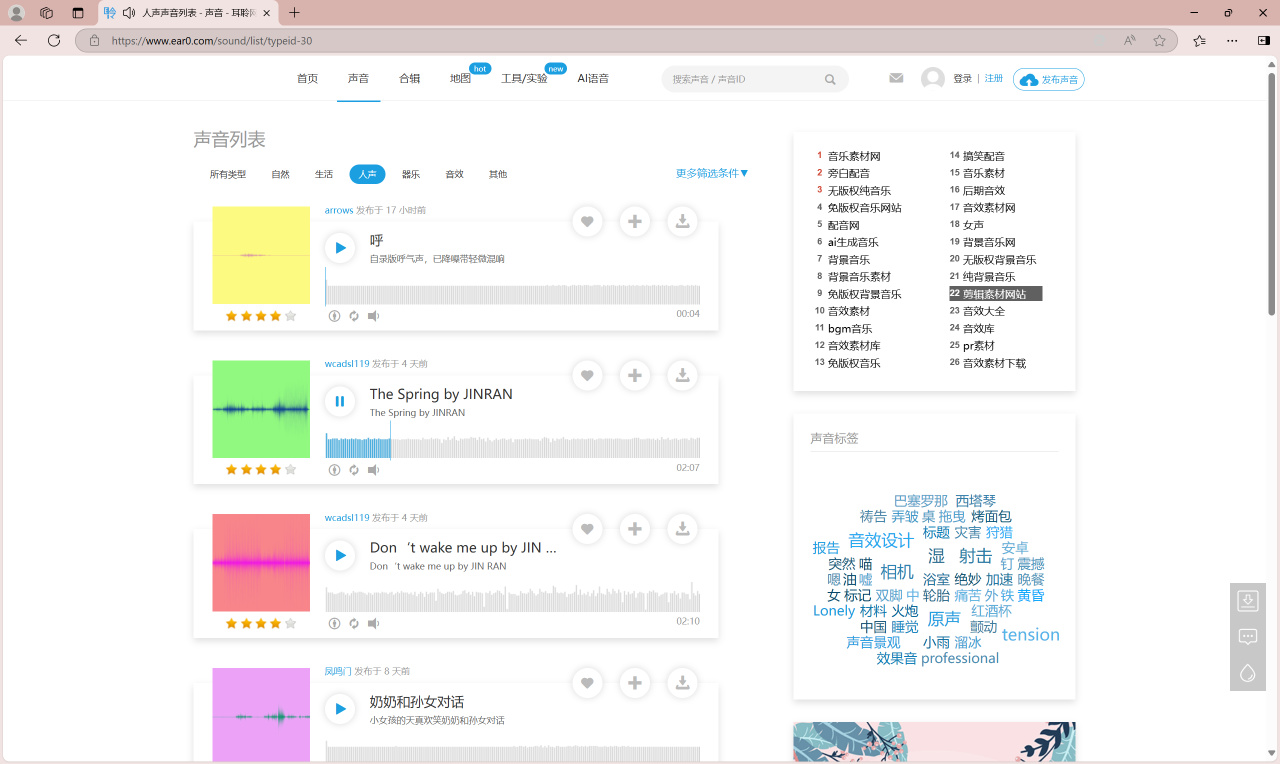Open the AI语音 tab
The width and height of the screenshot is (1280, 764).
593,79
